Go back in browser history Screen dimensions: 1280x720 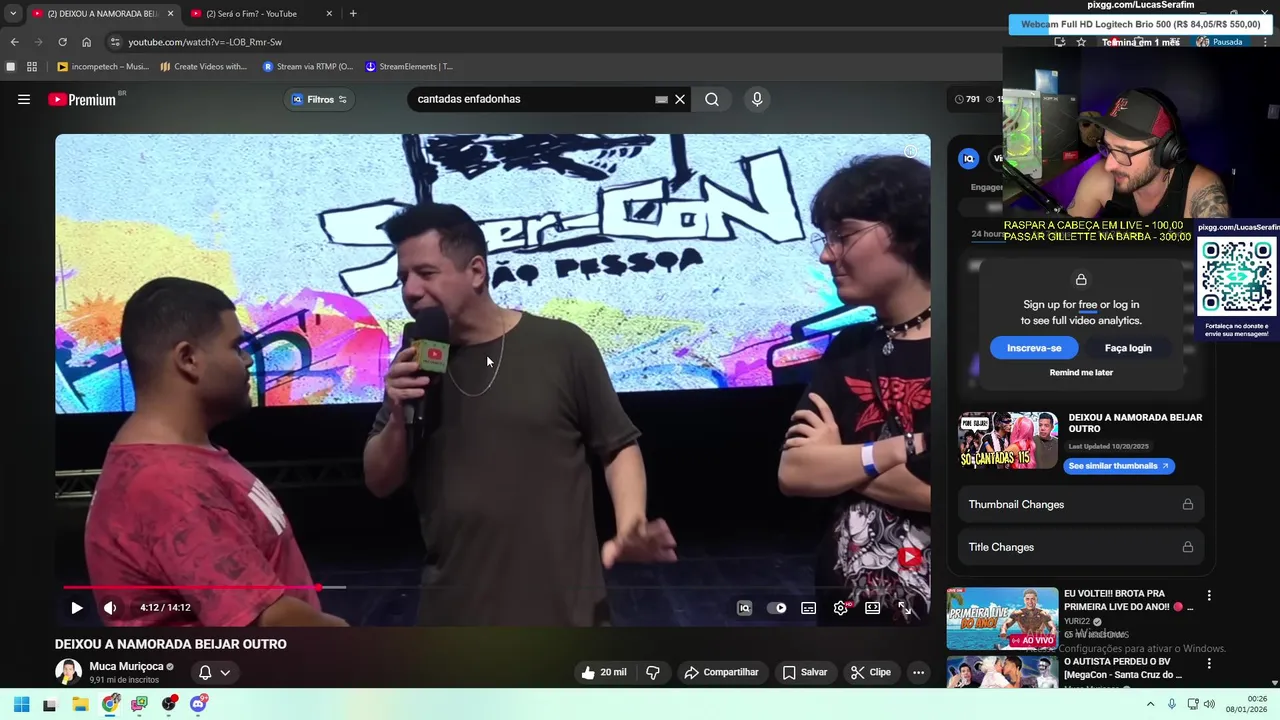coord(14,42)
